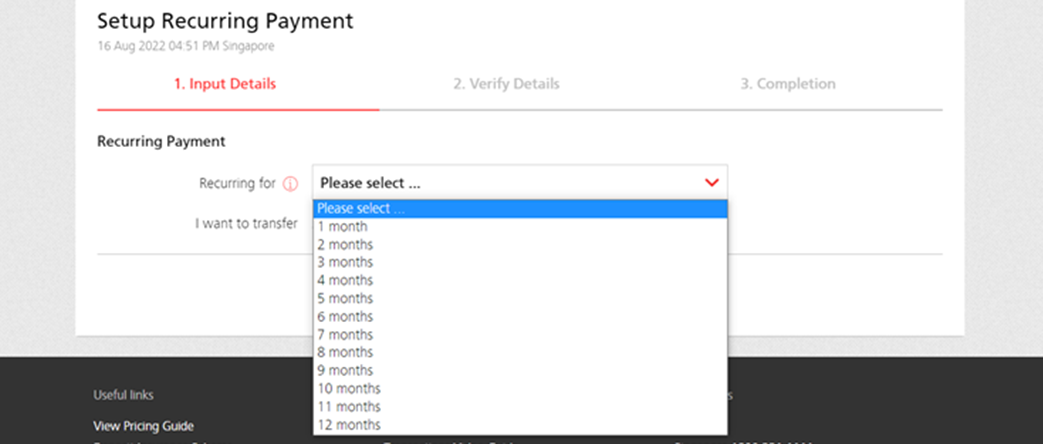Open the 3. Completion step tab
Screen dimensions: 1043x444
click(x=788, y=84)
